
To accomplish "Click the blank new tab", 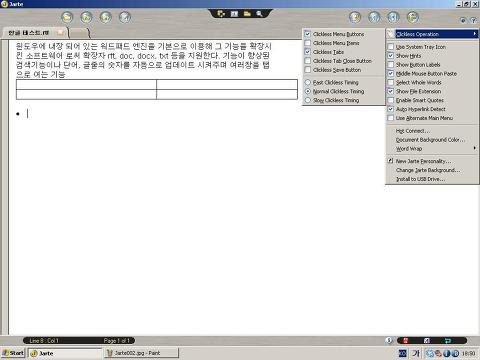I will click(x=79, y=33).
